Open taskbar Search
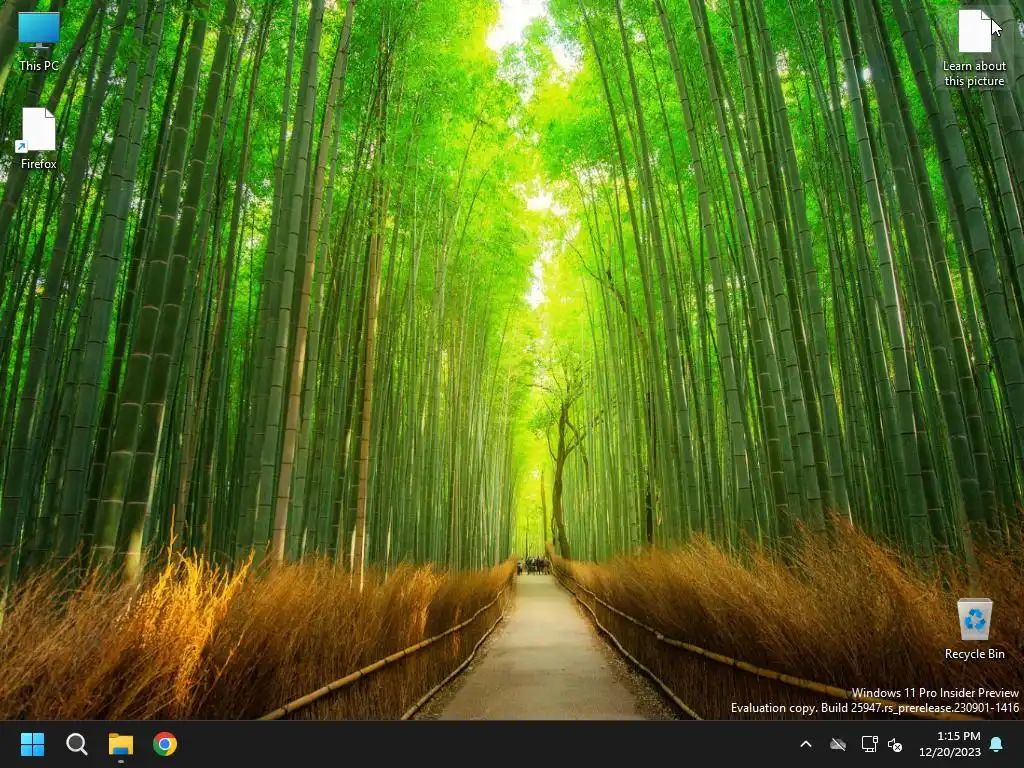Viewport: 1024px width, 768px height. [x=77, y=744]
